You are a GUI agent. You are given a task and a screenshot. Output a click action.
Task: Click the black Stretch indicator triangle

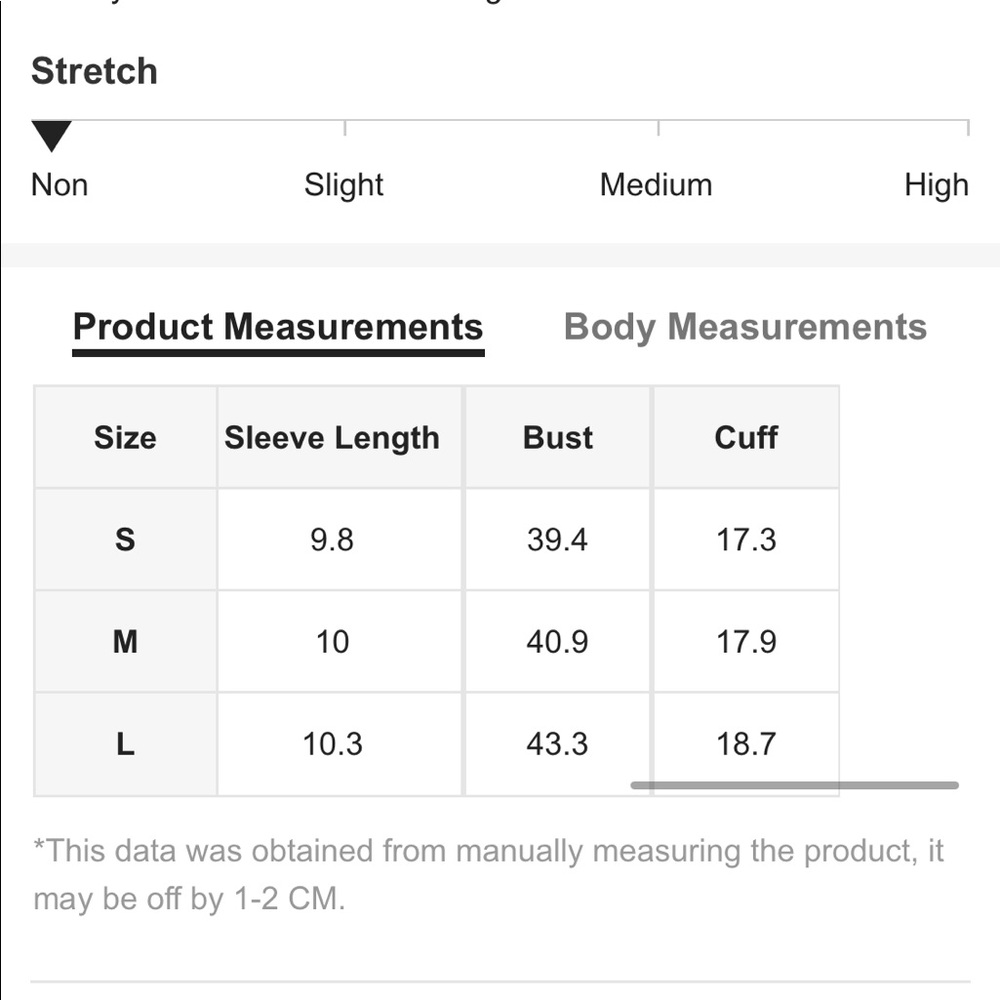[52, 136]
